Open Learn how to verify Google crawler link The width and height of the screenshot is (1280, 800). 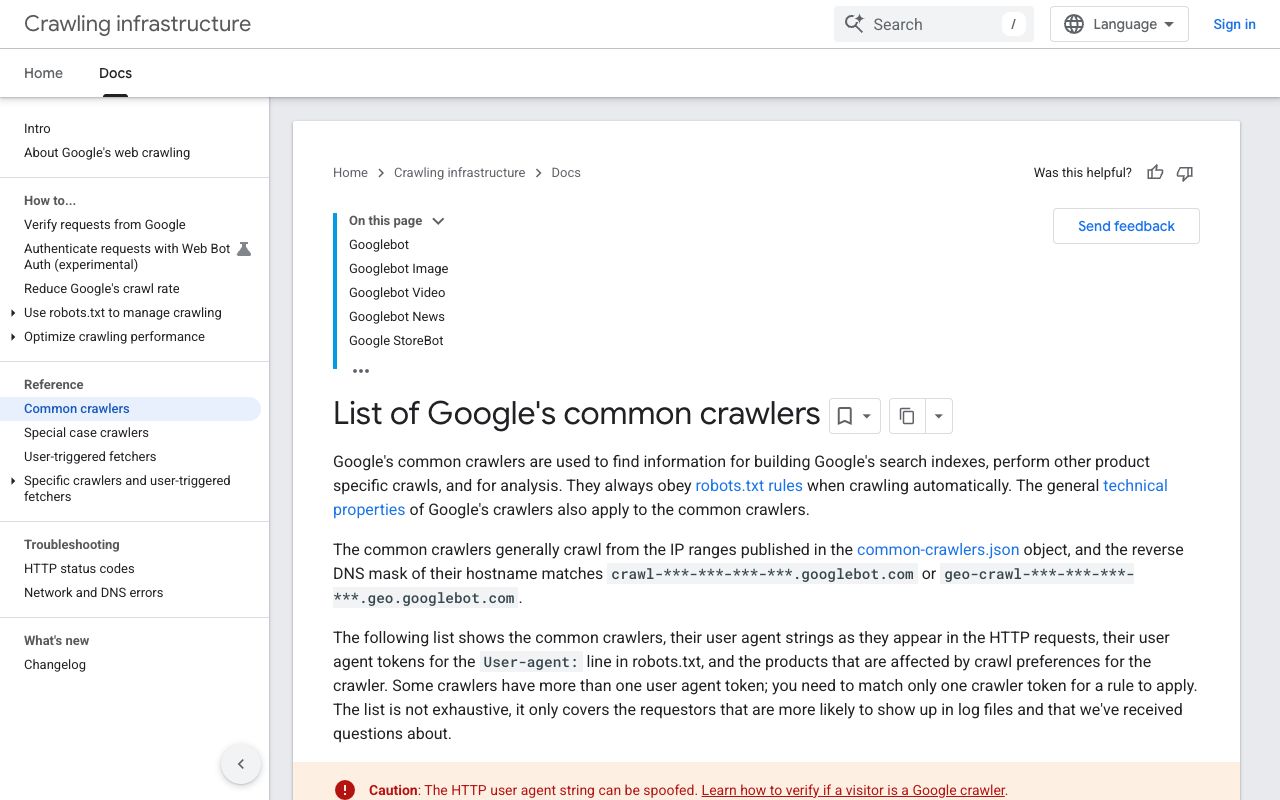coord(854,790)
